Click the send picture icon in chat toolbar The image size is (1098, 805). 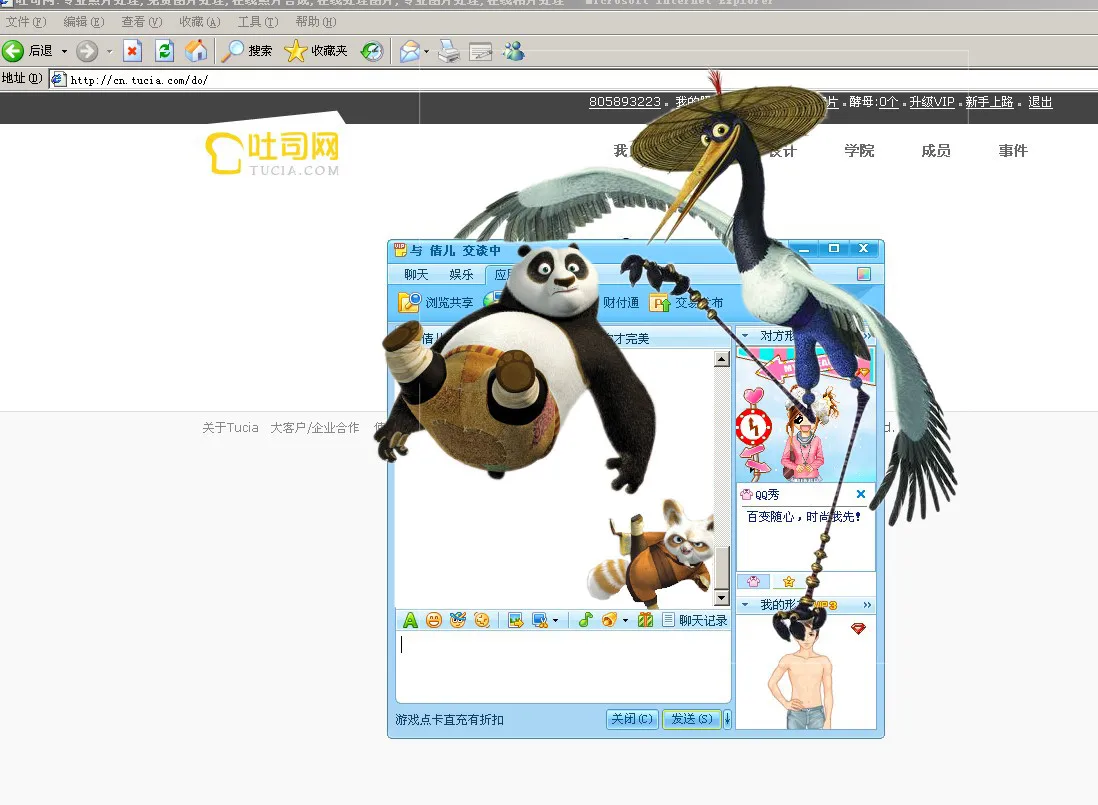(516, 621)
